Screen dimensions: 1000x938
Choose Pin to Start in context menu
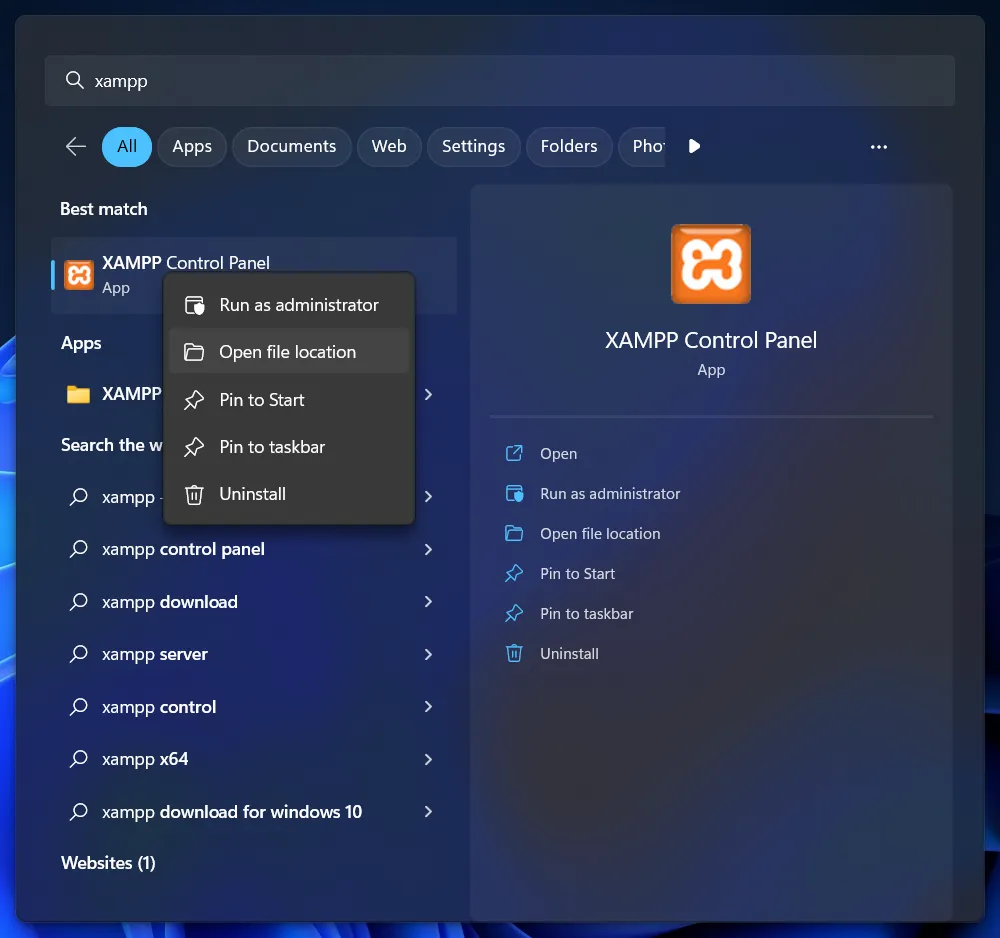pos(289,400)
